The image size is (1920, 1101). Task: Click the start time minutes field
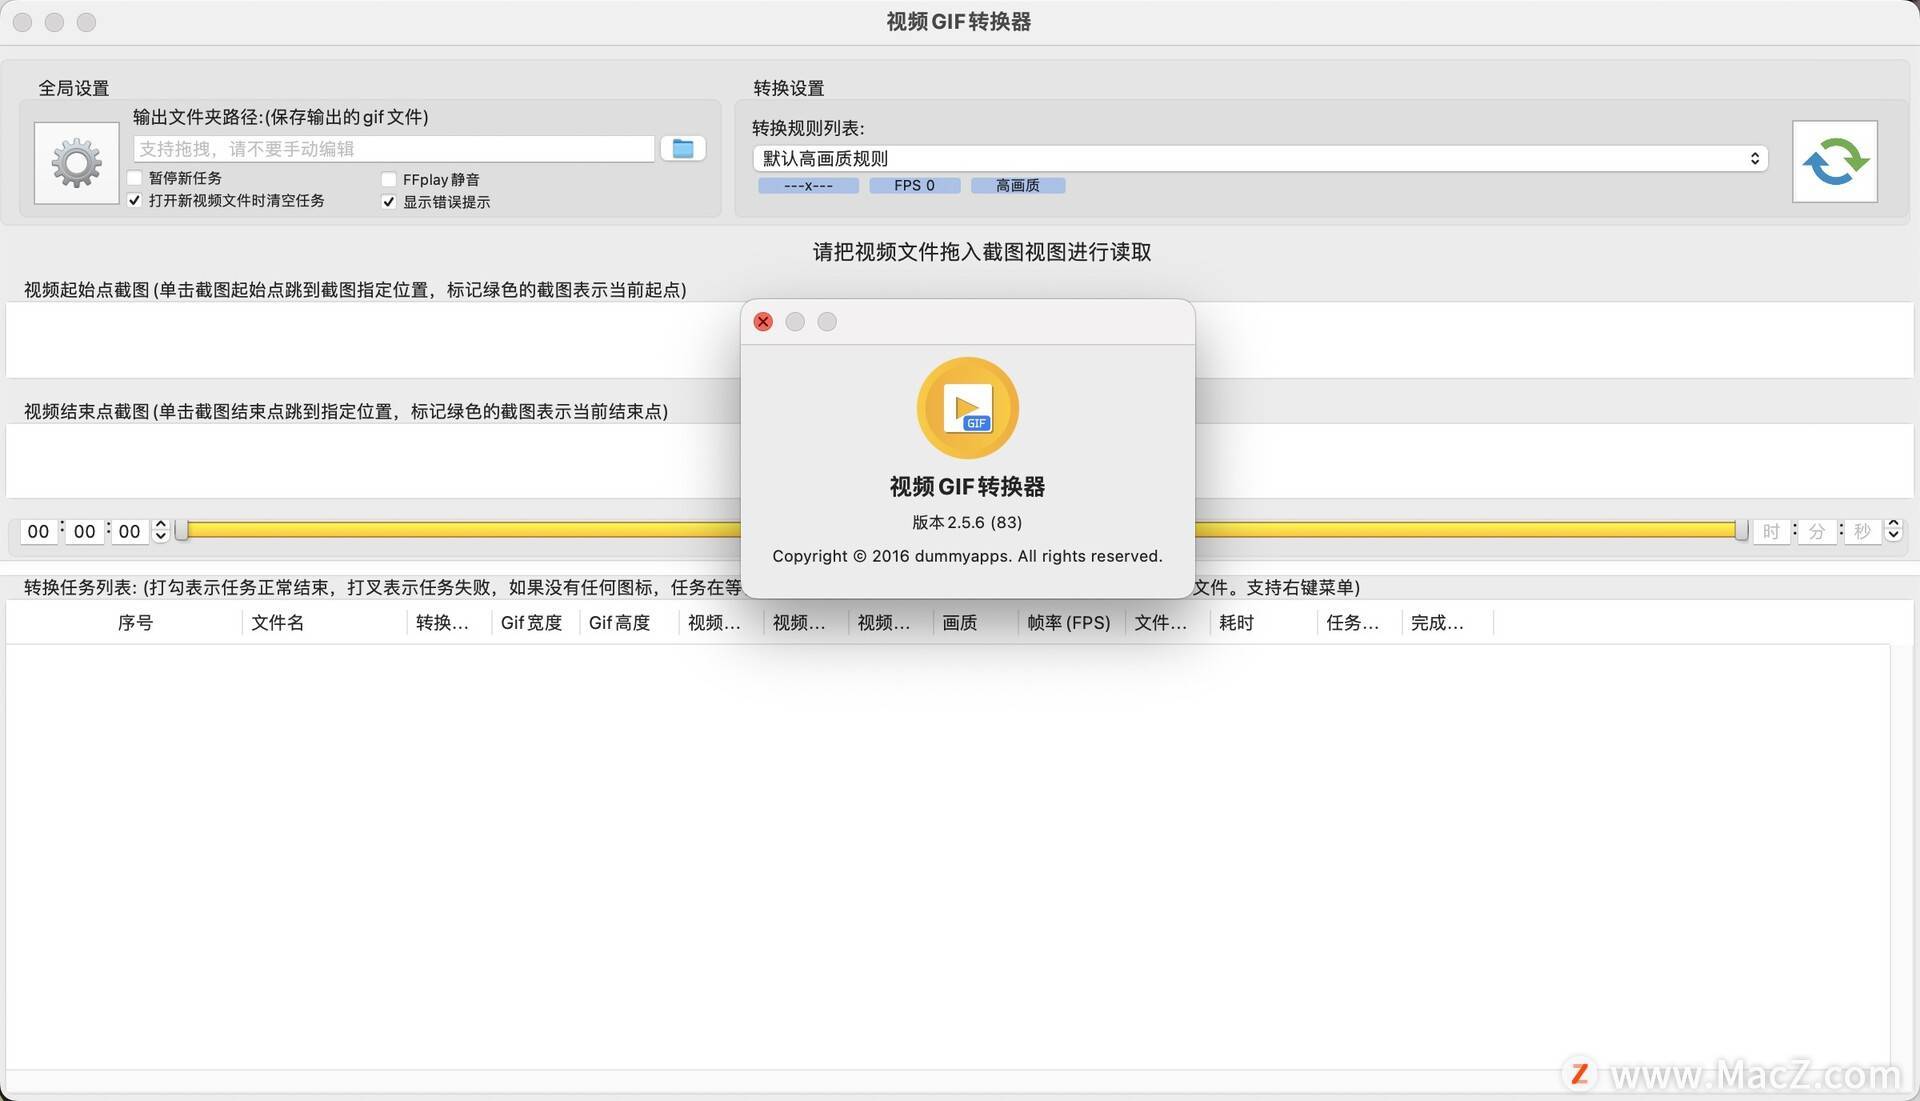click(x=85, y=531)
